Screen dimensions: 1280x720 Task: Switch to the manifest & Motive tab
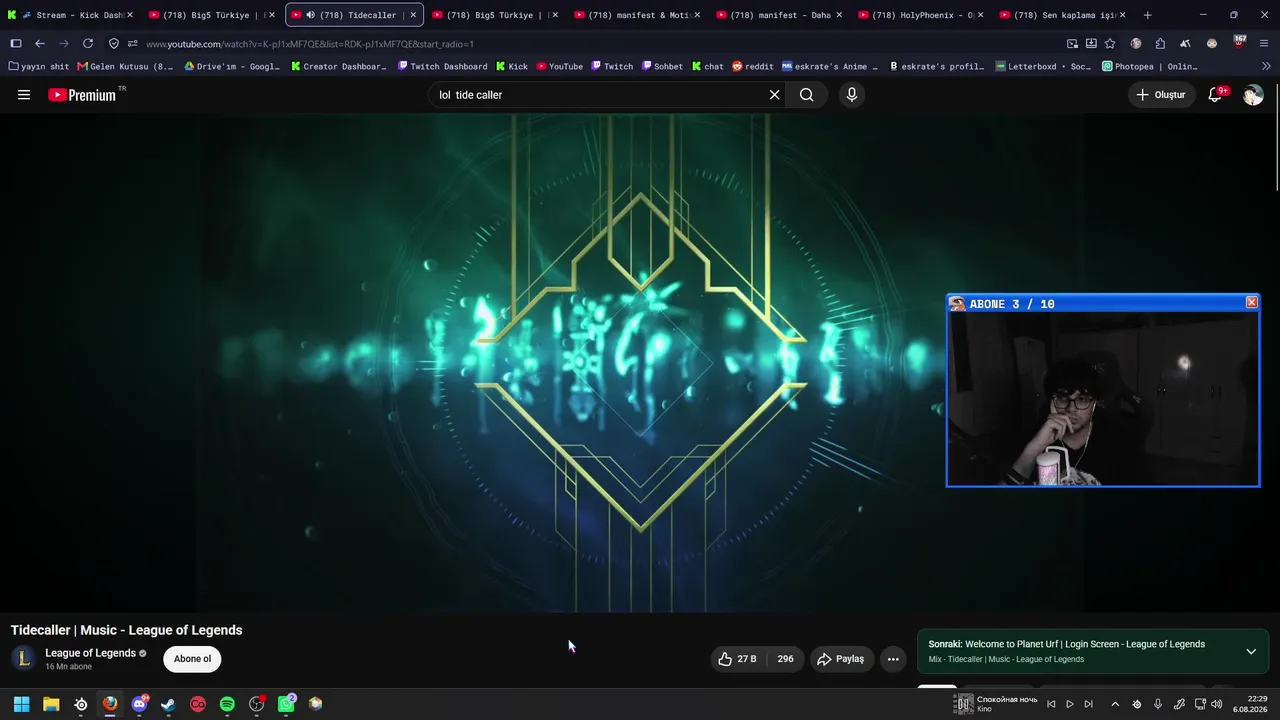pyautogui.click(x=637, y=15)
